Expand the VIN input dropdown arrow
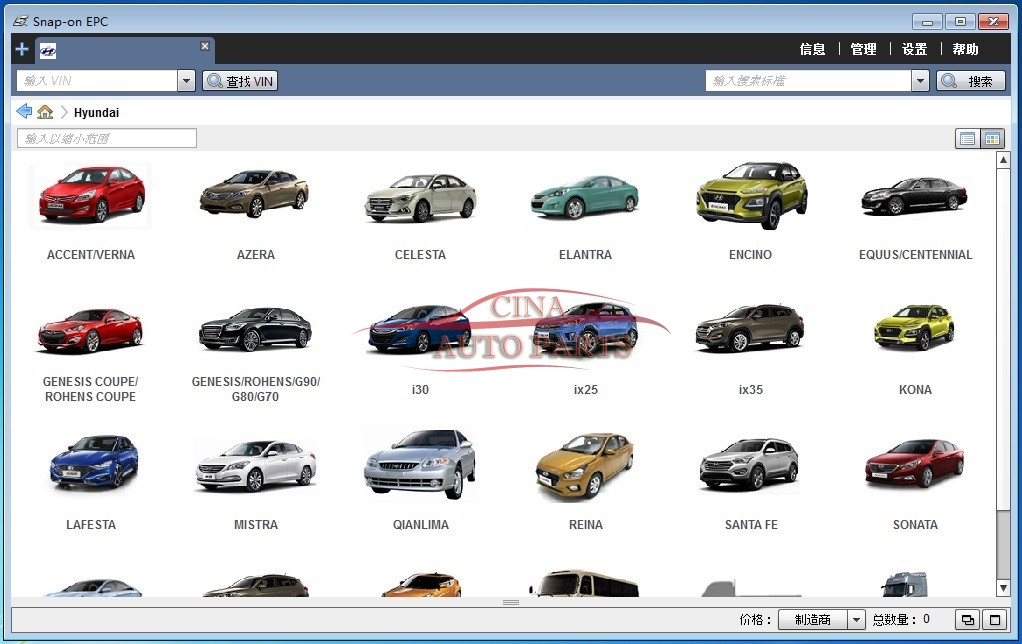 186,81
